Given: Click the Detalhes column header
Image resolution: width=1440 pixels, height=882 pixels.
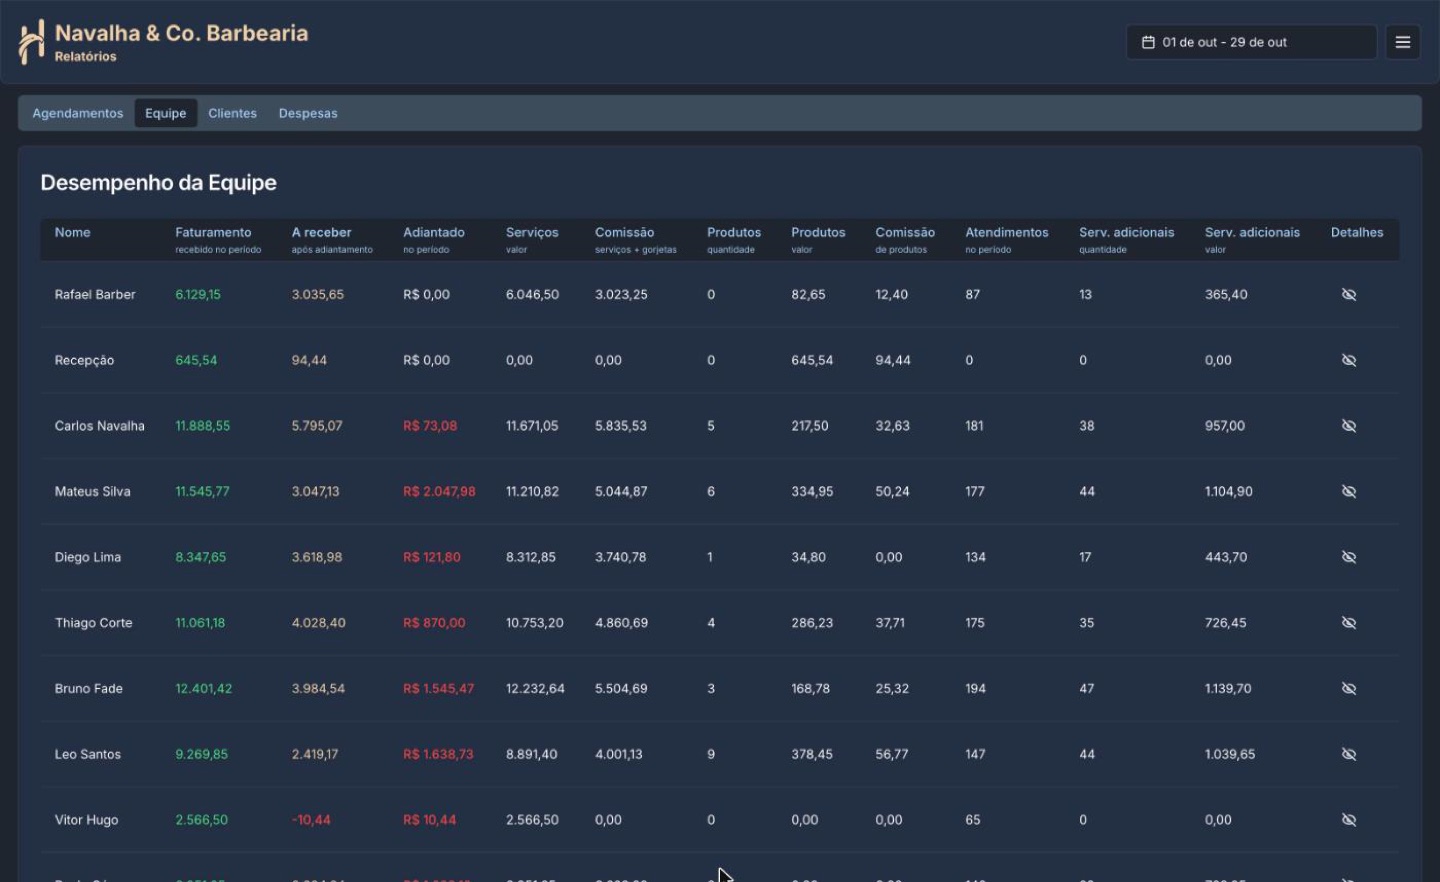Looking at the screenshot, I should [1357, 232].
